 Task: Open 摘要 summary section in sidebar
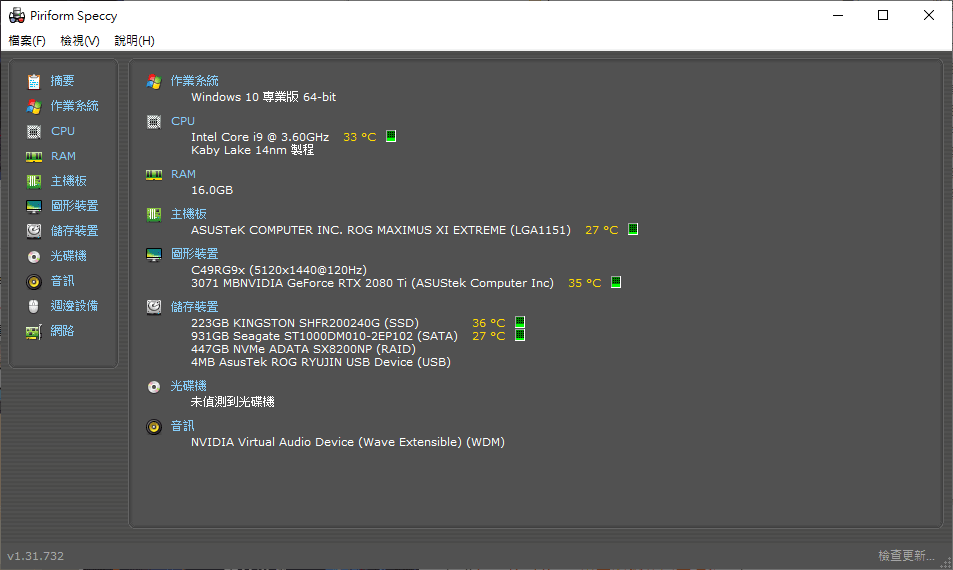[63, 81]
